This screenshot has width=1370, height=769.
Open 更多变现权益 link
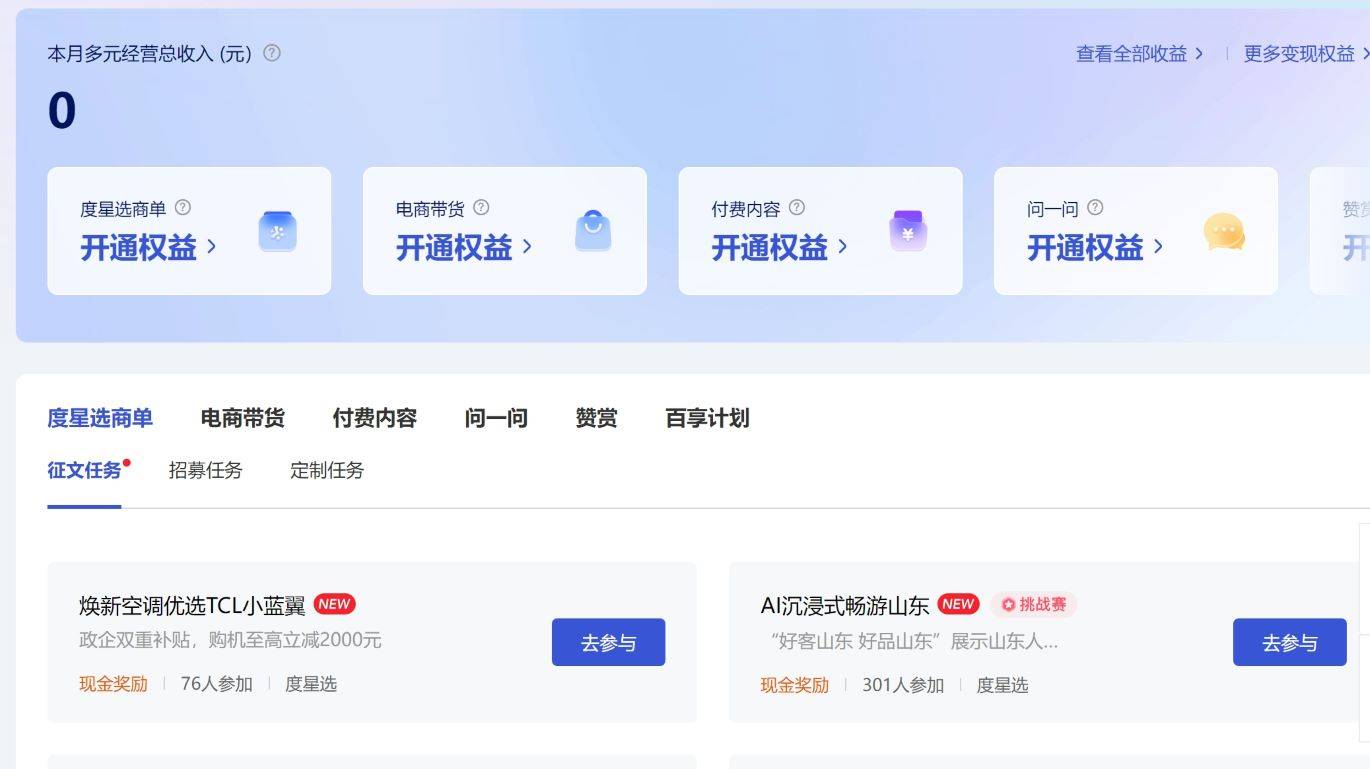[x=1306, y=54]
